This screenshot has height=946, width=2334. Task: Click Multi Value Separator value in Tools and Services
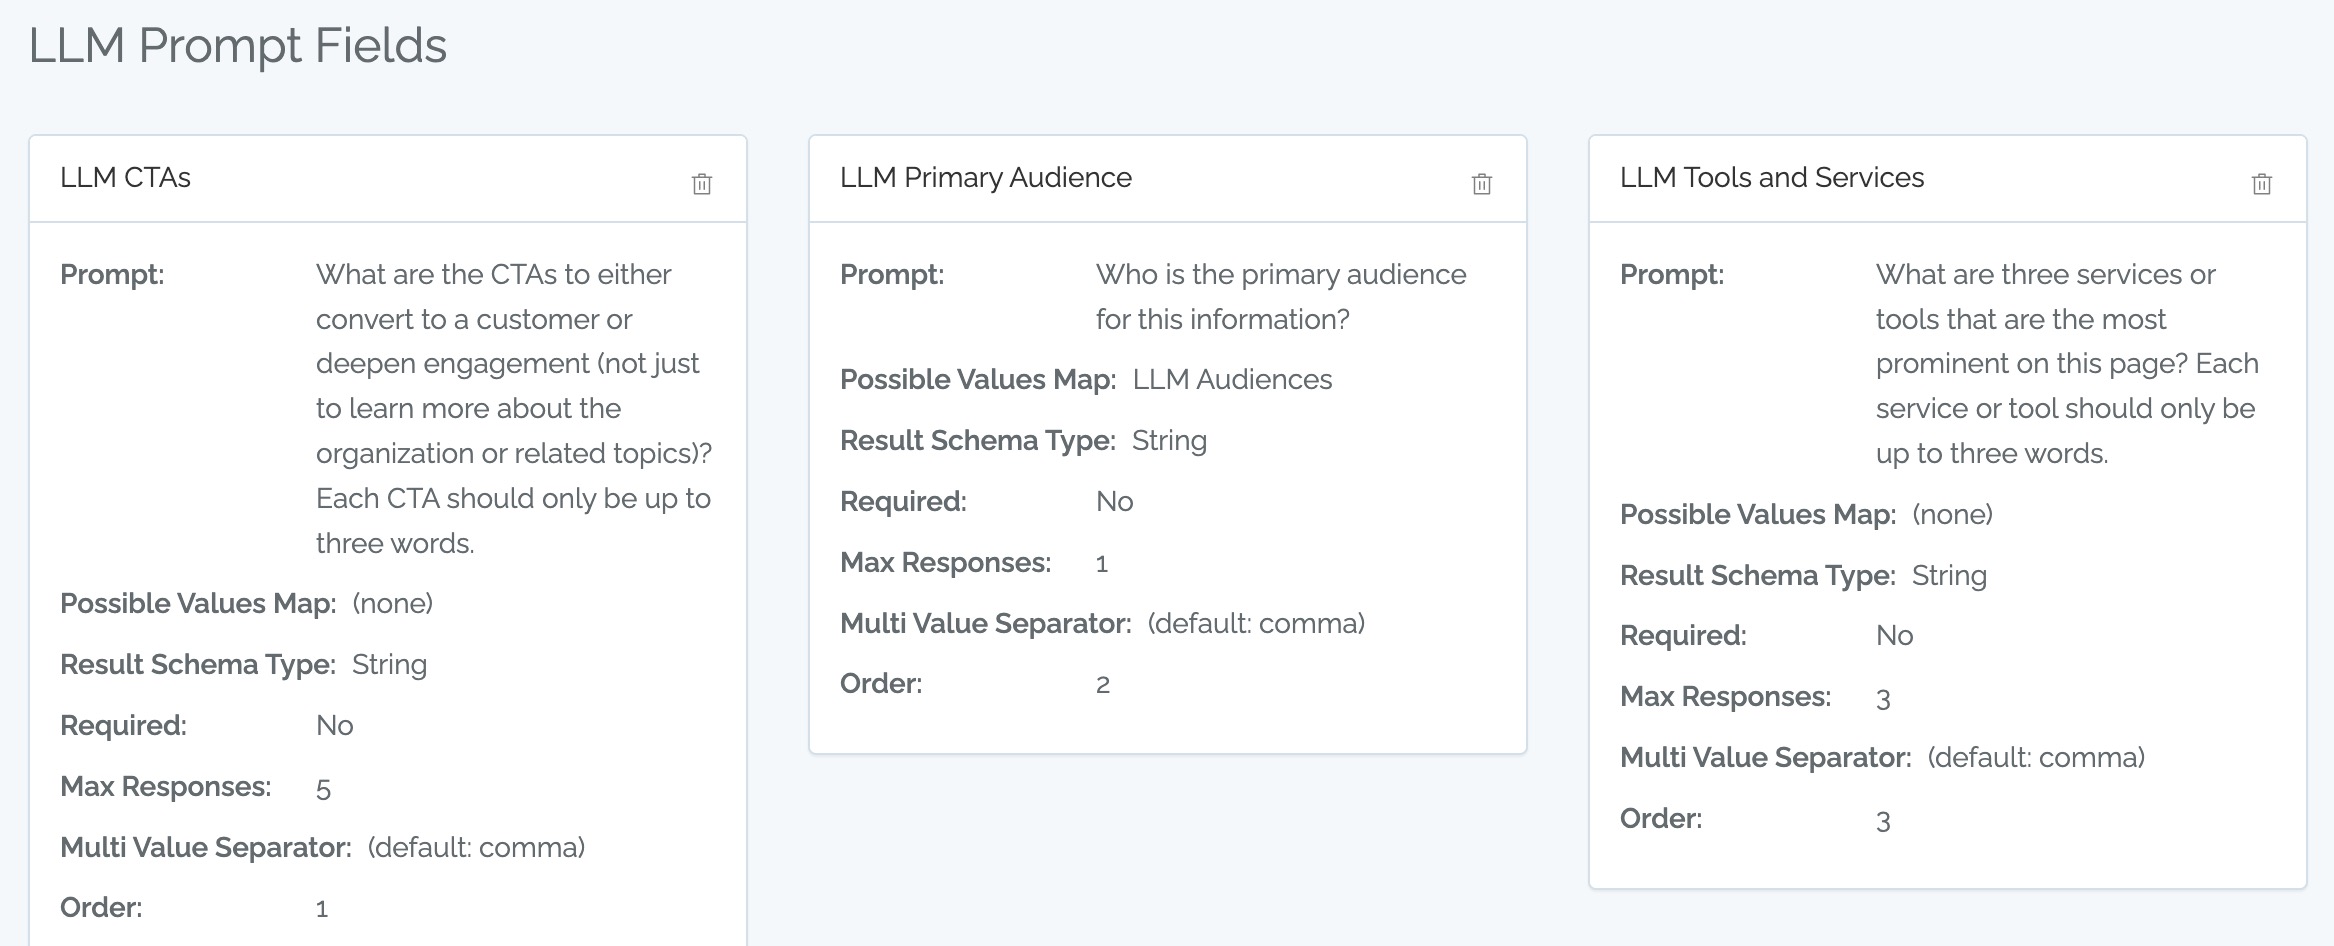[x=2036, y=758]
